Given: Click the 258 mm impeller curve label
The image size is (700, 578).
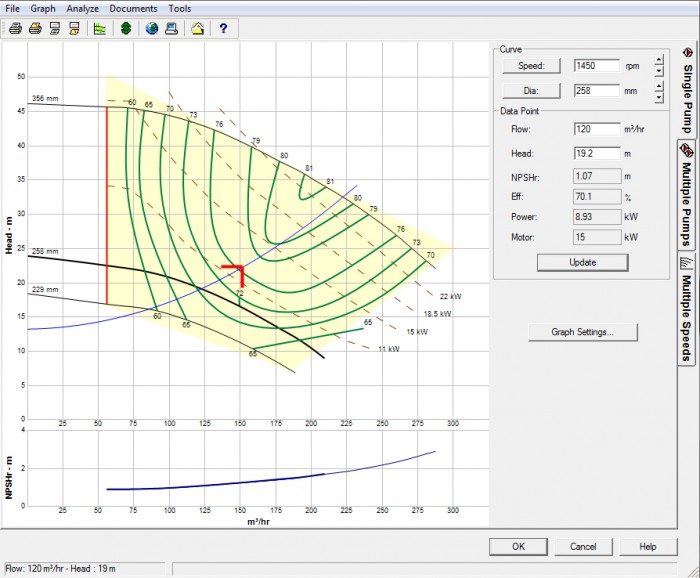Looking at the screenshot, I should coord(45,251).
